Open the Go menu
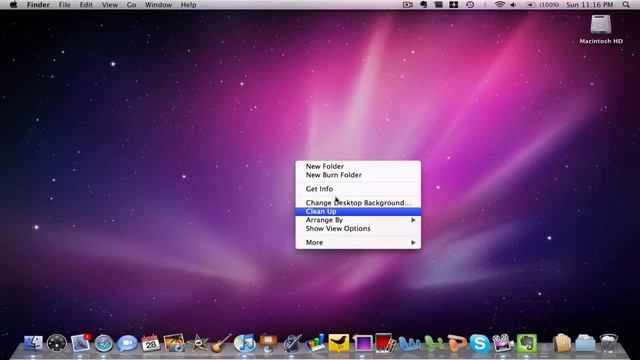The image size is (640, 360). pos(131,5)
